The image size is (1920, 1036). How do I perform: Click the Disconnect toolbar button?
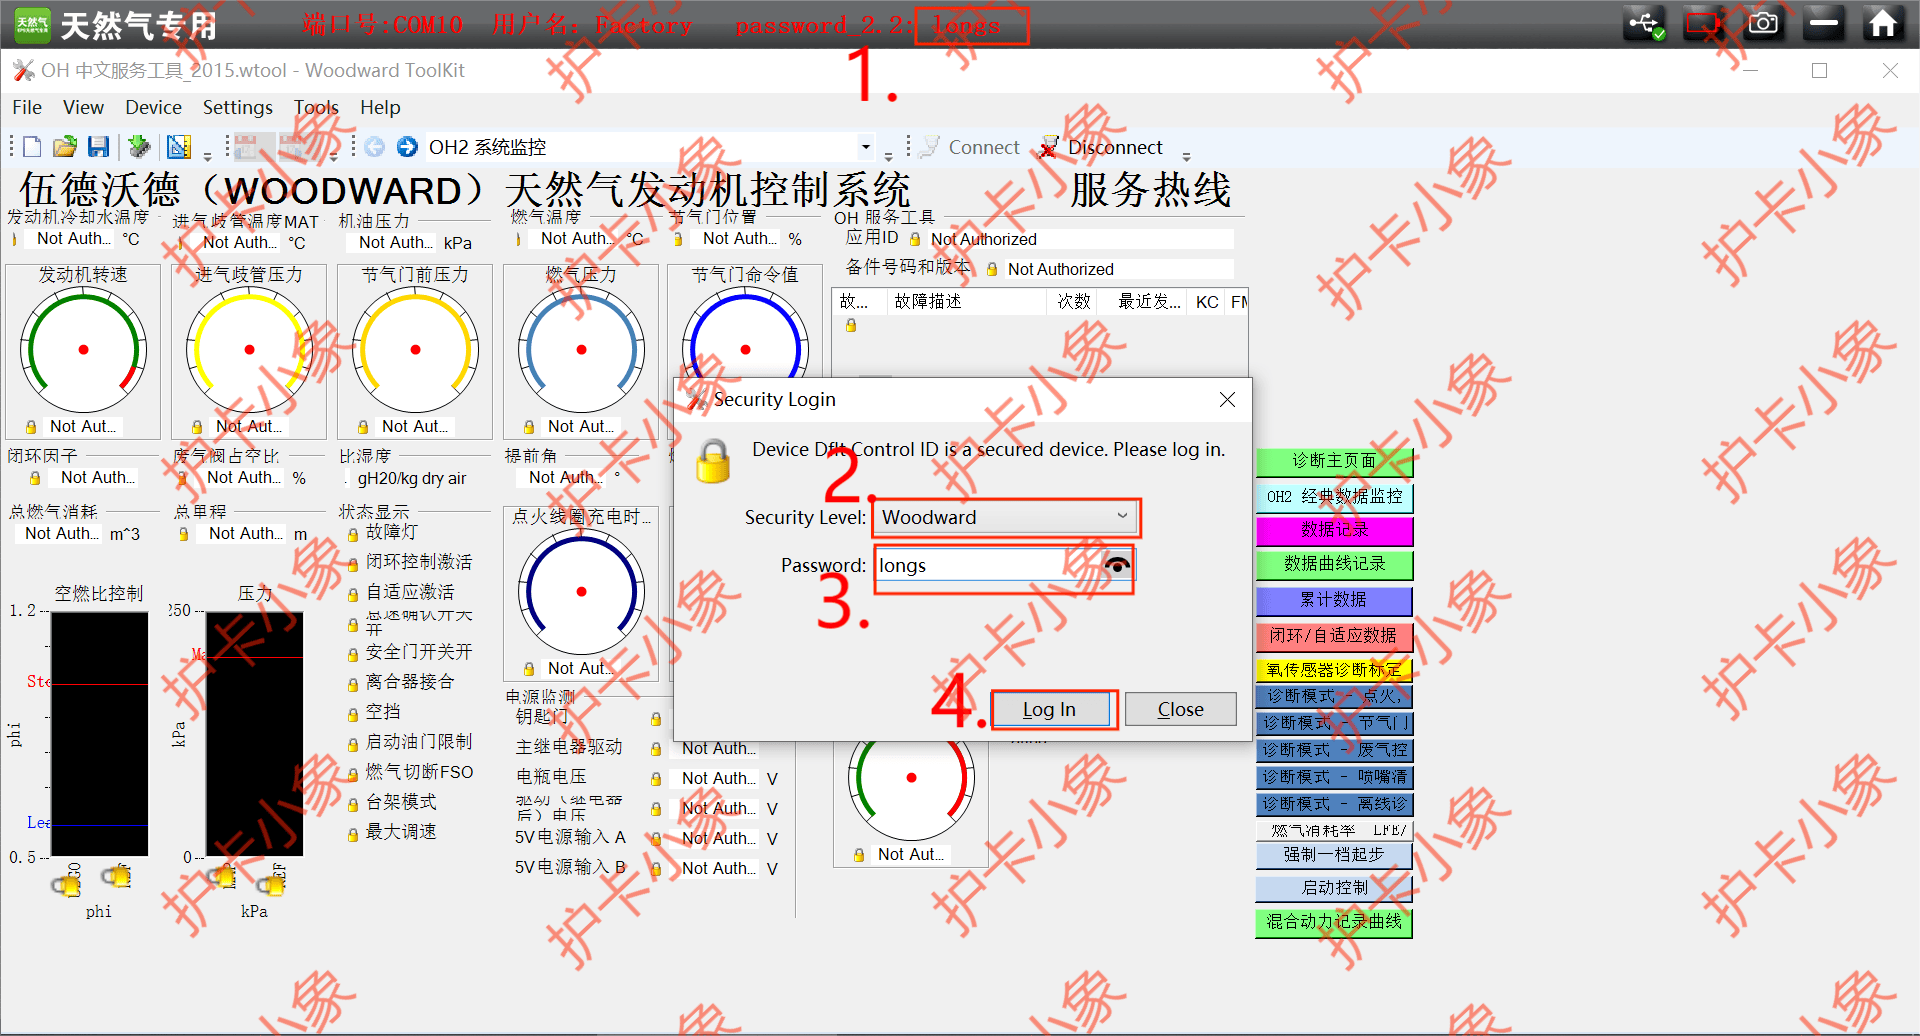pyautogui.click(x=1101, y=147)
